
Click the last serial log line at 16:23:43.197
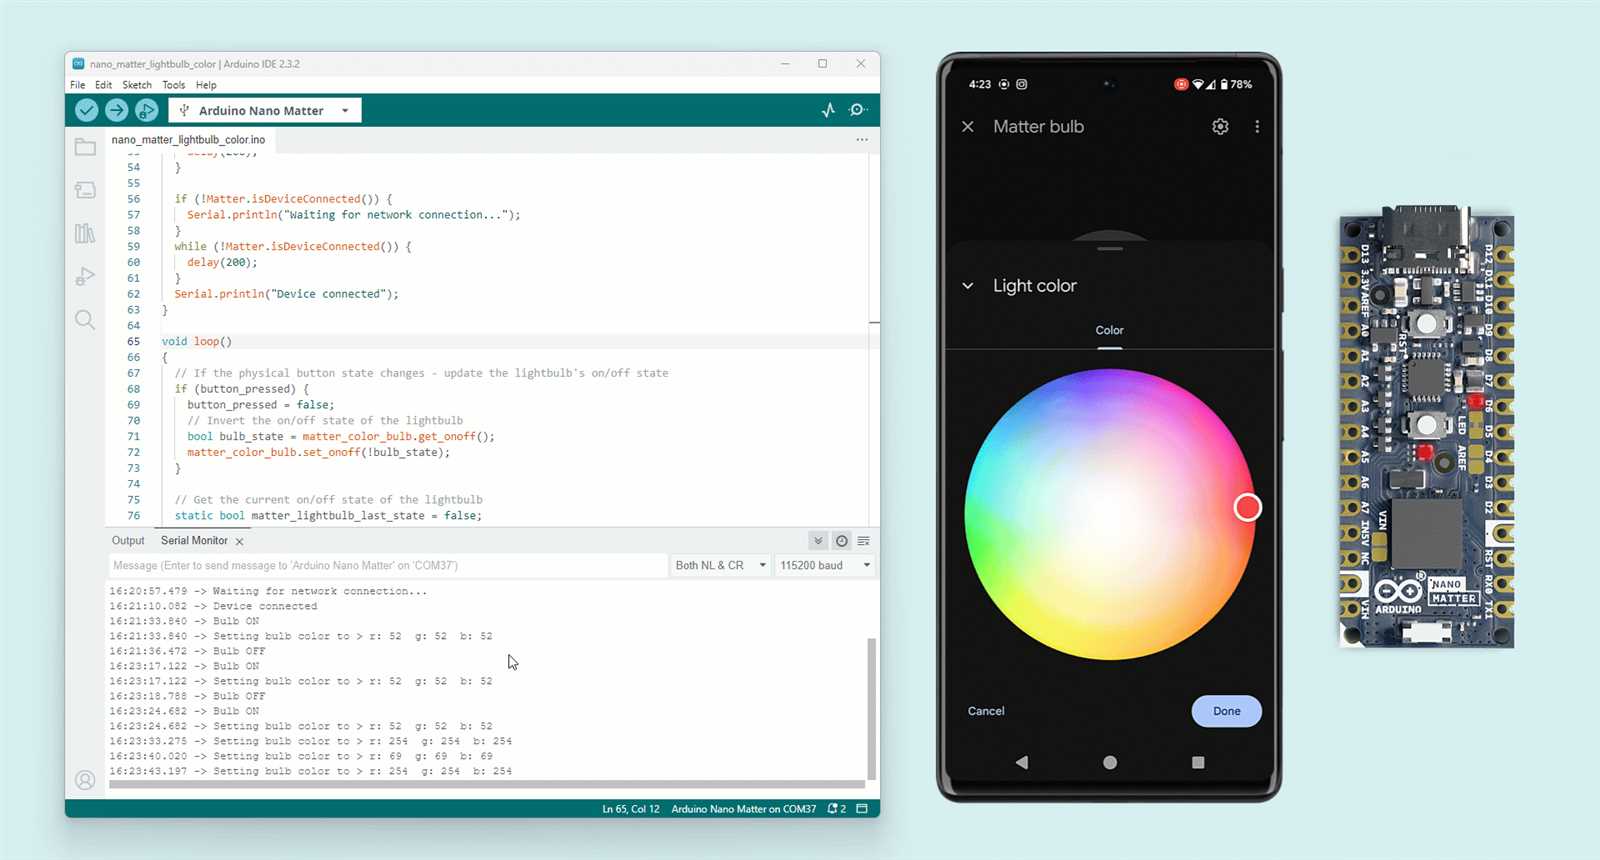(x=311, y=771)
